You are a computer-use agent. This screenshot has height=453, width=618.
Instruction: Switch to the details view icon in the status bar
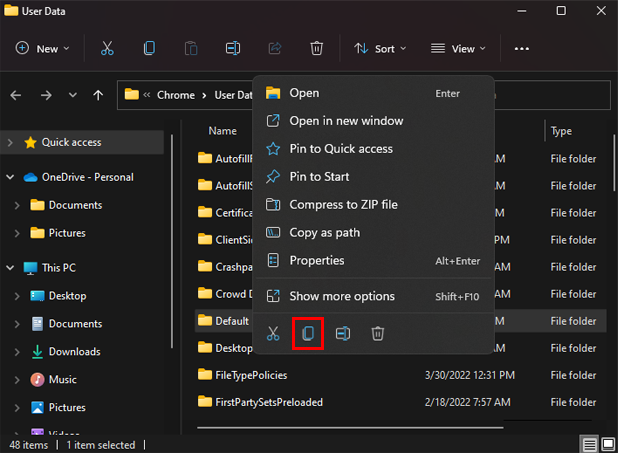(x=589, y=445)
